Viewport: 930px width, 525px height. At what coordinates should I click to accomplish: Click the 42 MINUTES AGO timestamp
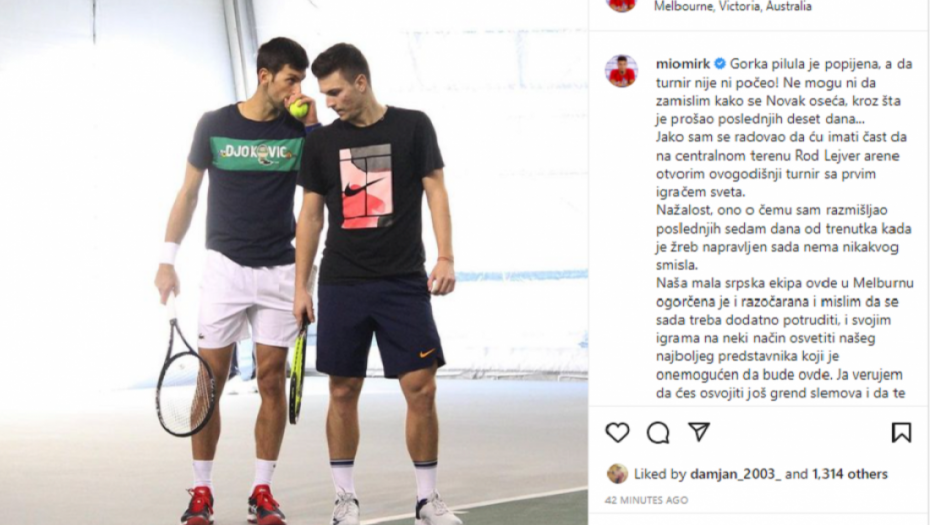[646, 500]
